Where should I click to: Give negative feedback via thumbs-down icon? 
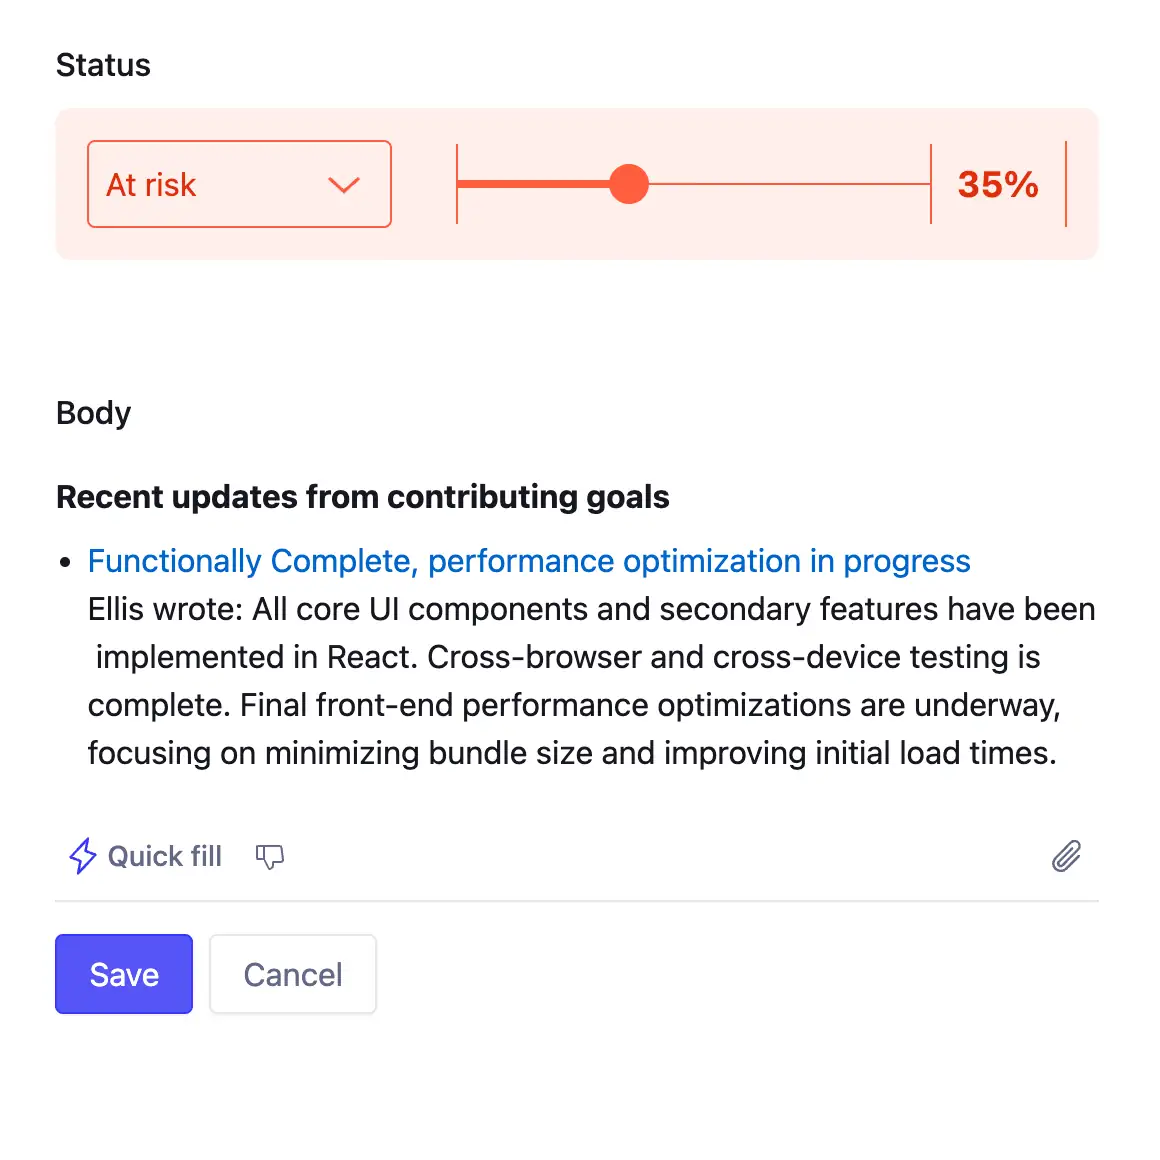coord(269,857)
